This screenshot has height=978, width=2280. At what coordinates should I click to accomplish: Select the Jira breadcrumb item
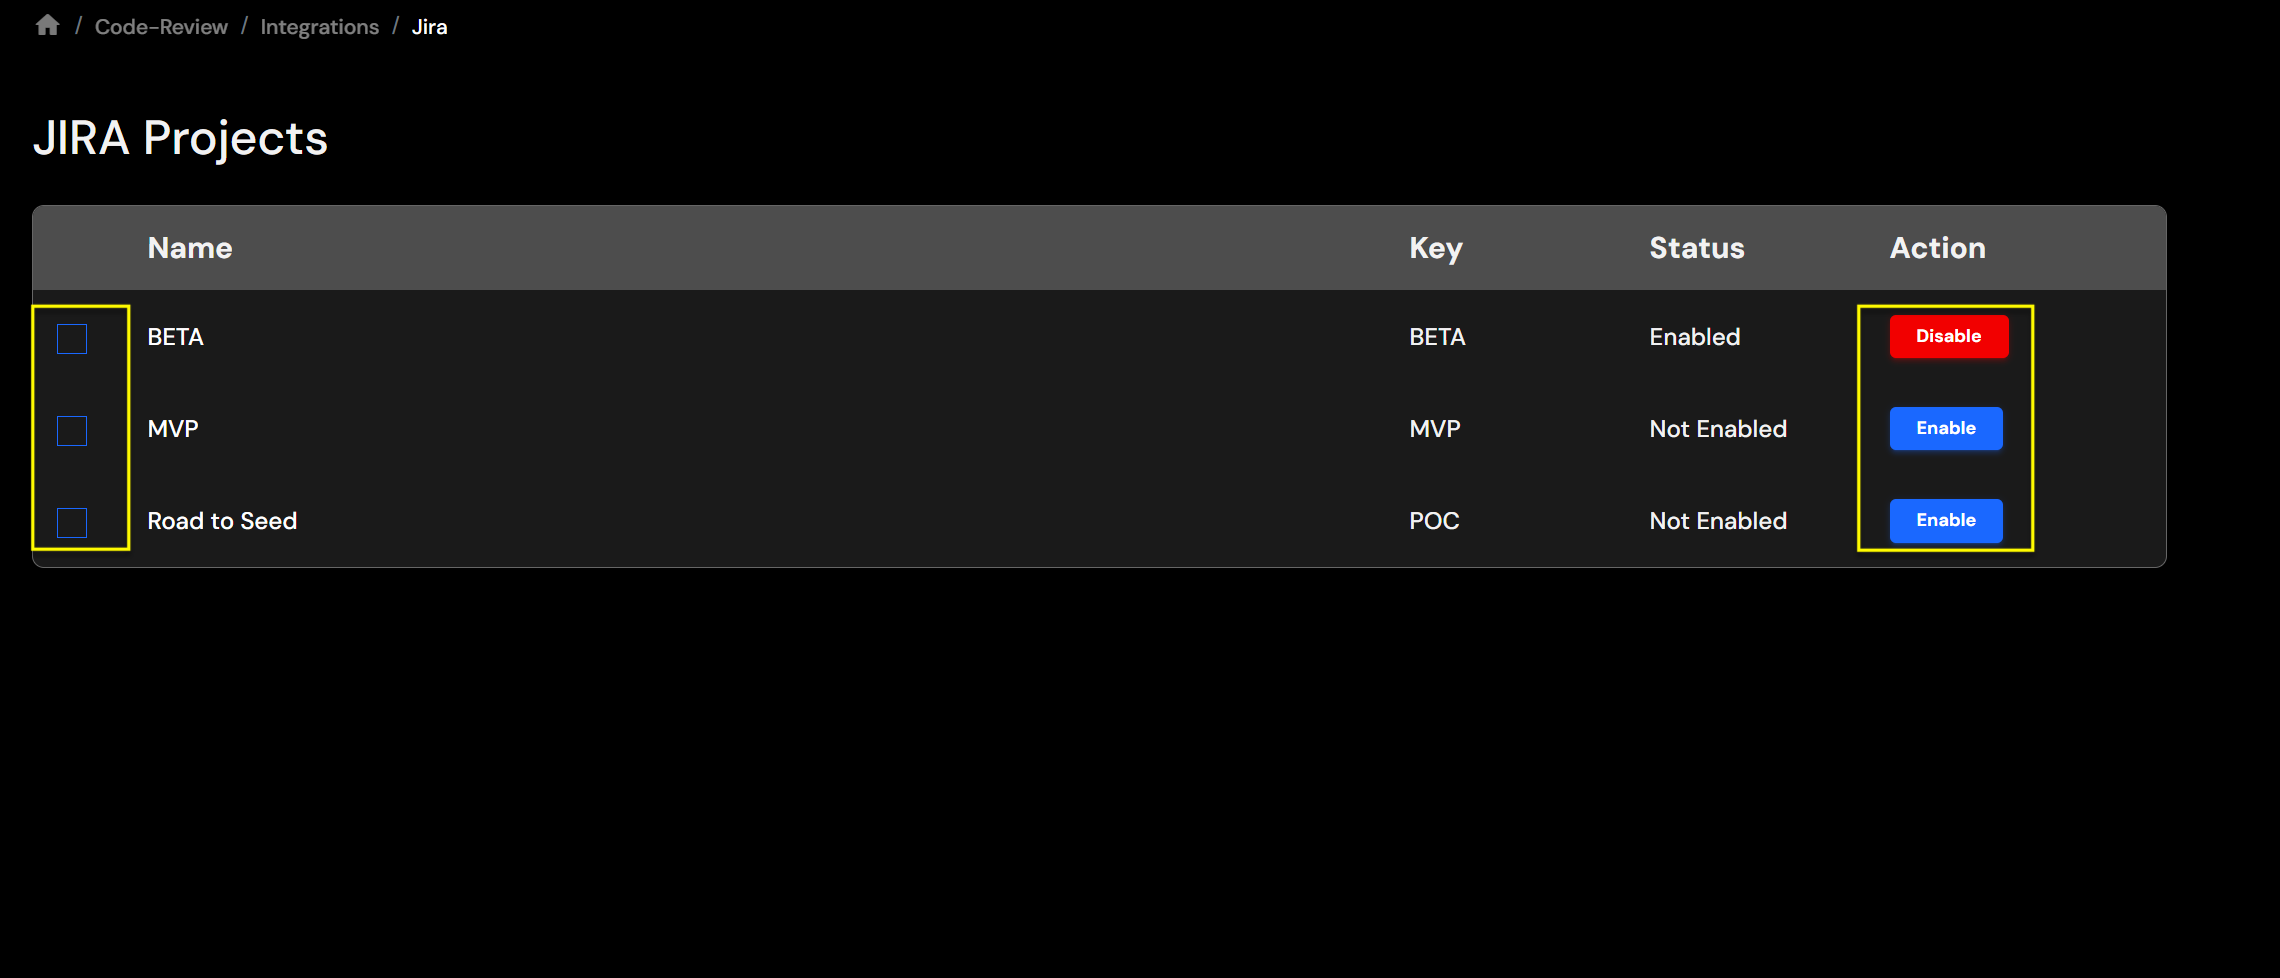pyautogui.click(x=429, y=27)
